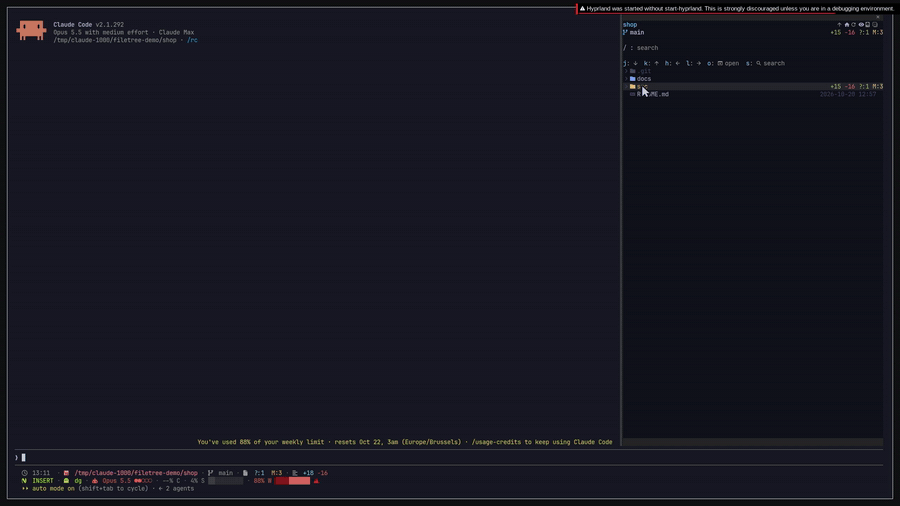Click the shop root folder name

click(630, 25)
